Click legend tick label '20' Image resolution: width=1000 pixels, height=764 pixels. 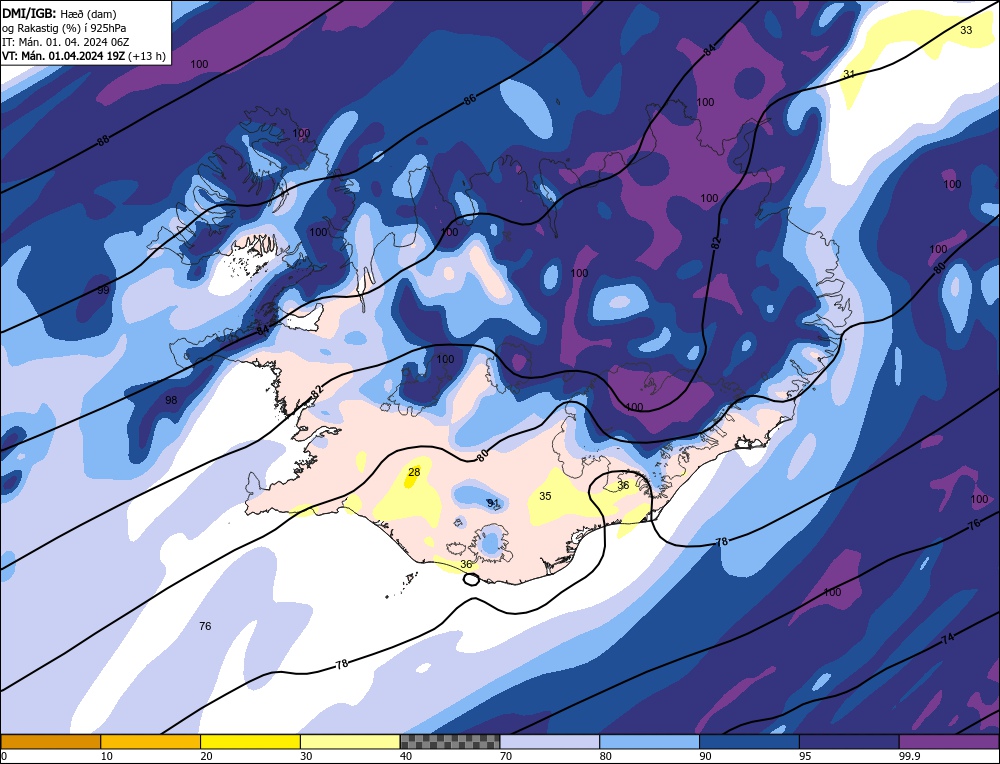[207, 756]
